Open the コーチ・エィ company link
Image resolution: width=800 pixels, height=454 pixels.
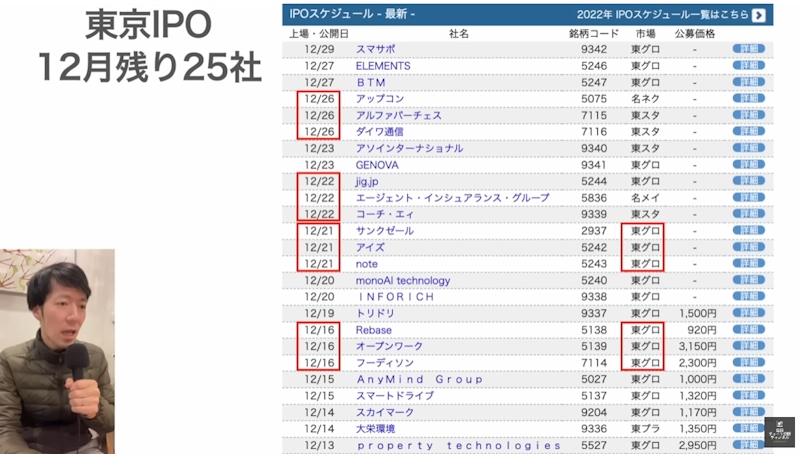click(385, 214)
